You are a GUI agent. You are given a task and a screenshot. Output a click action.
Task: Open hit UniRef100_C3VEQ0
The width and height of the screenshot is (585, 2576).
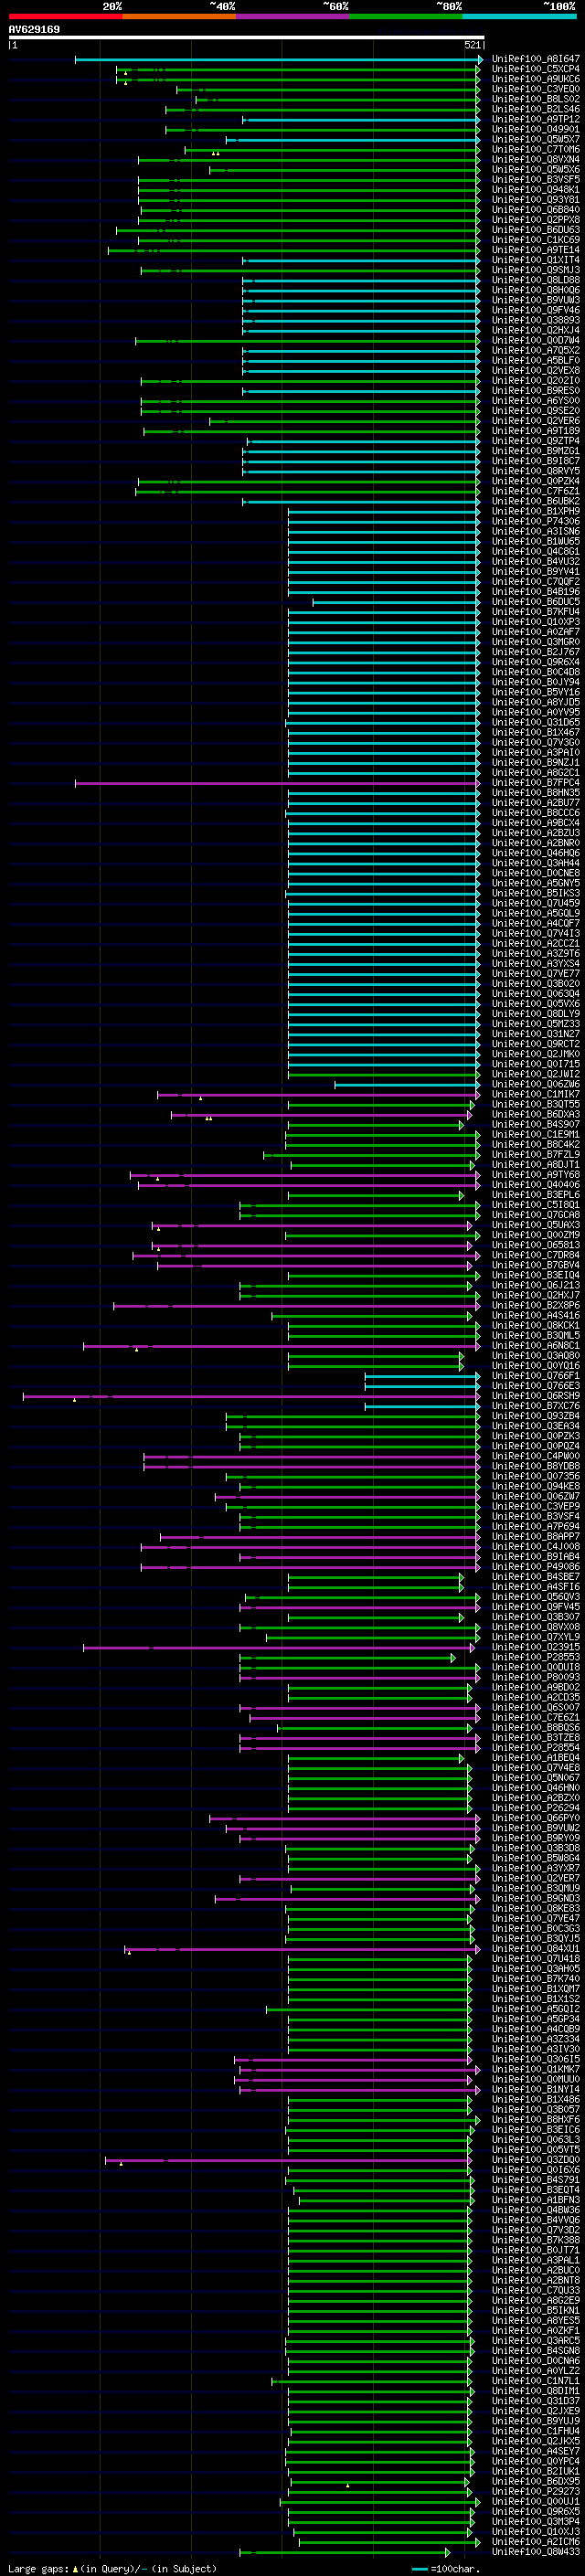(x=535, y=89)
